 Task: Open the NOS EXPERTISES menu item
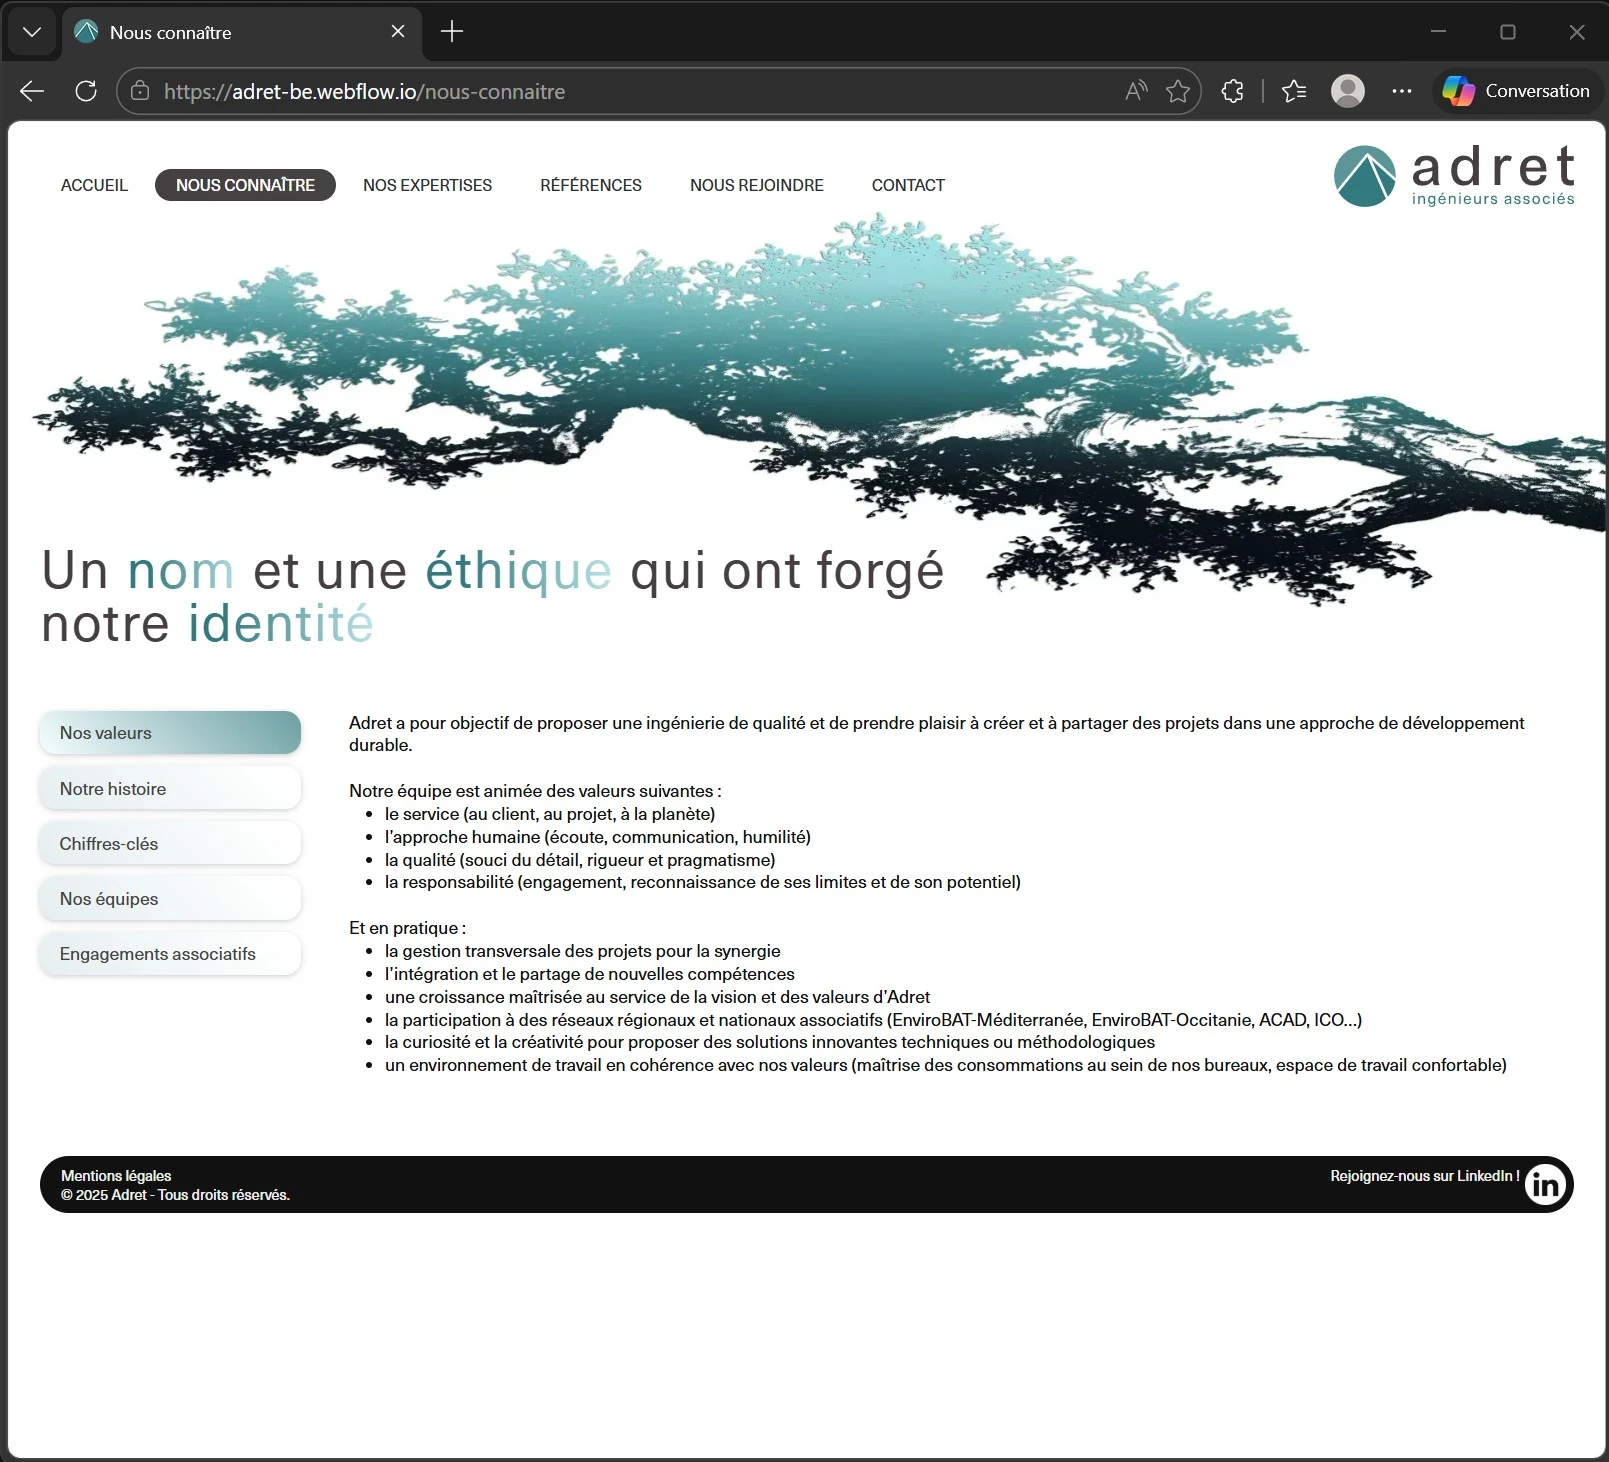(427, 185)
